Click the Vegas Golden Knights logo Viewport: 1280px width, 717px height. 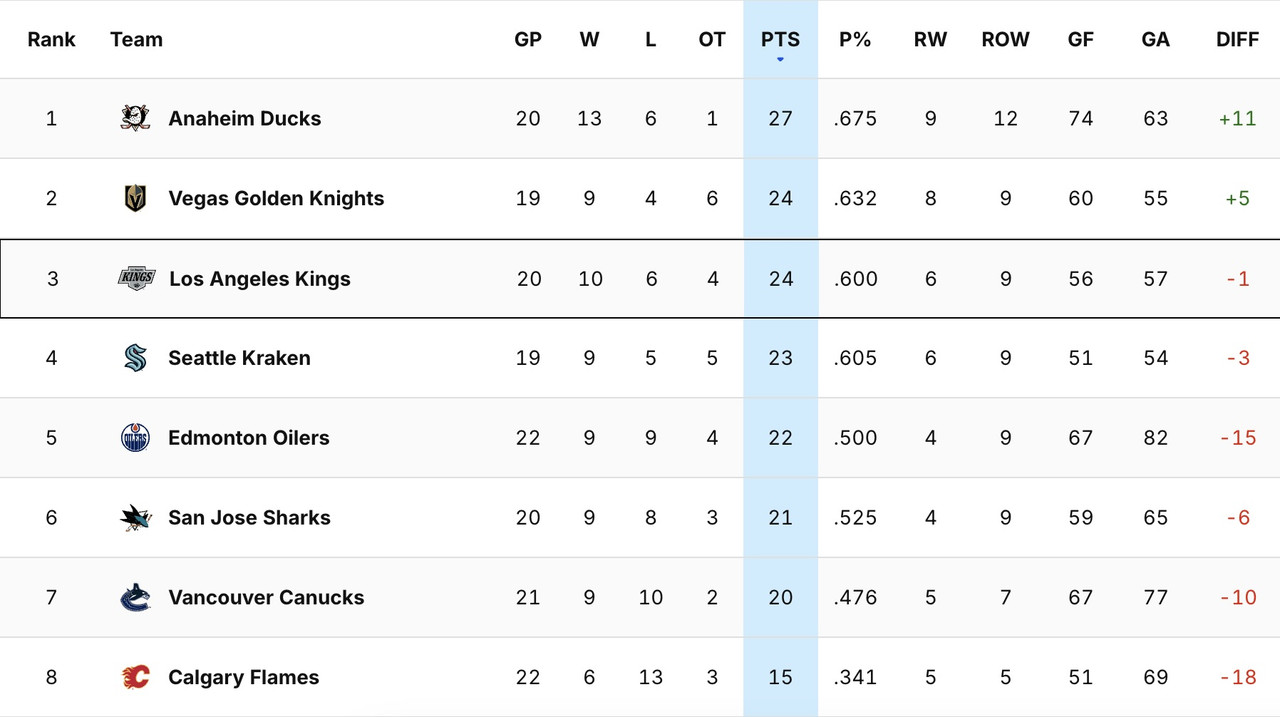133,198
